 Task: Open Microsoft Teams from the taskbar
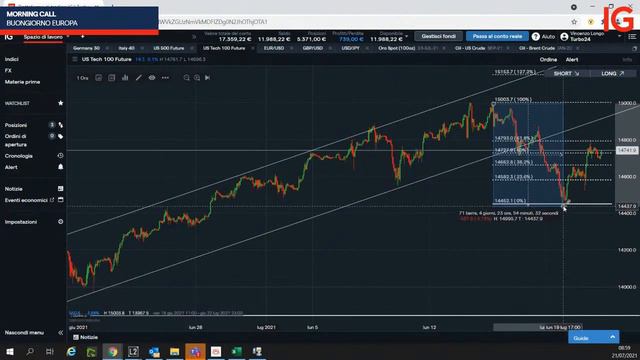[196, 351]
